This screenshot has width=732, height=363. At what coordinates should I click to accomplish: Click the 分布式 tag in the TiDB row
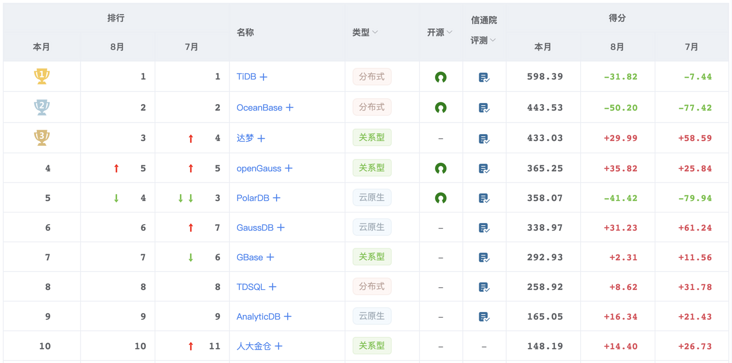coord(372,77)
